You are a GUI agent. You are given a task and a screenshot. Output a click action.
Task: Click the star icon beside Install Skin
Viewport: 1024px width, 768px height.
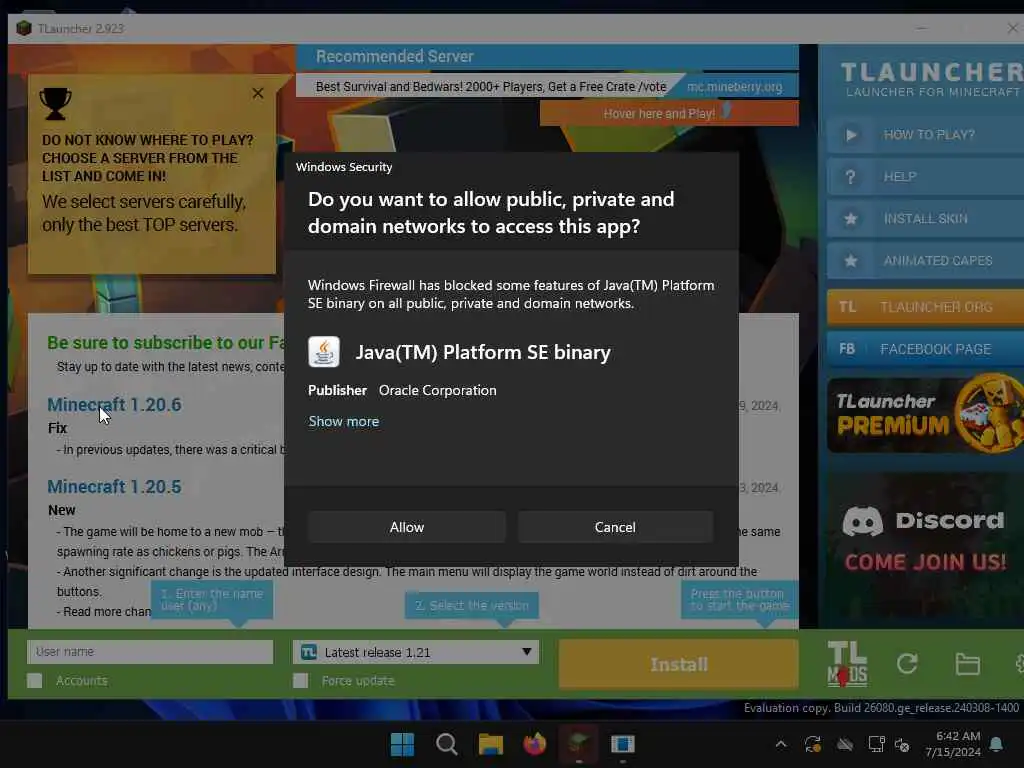point(850,219)
